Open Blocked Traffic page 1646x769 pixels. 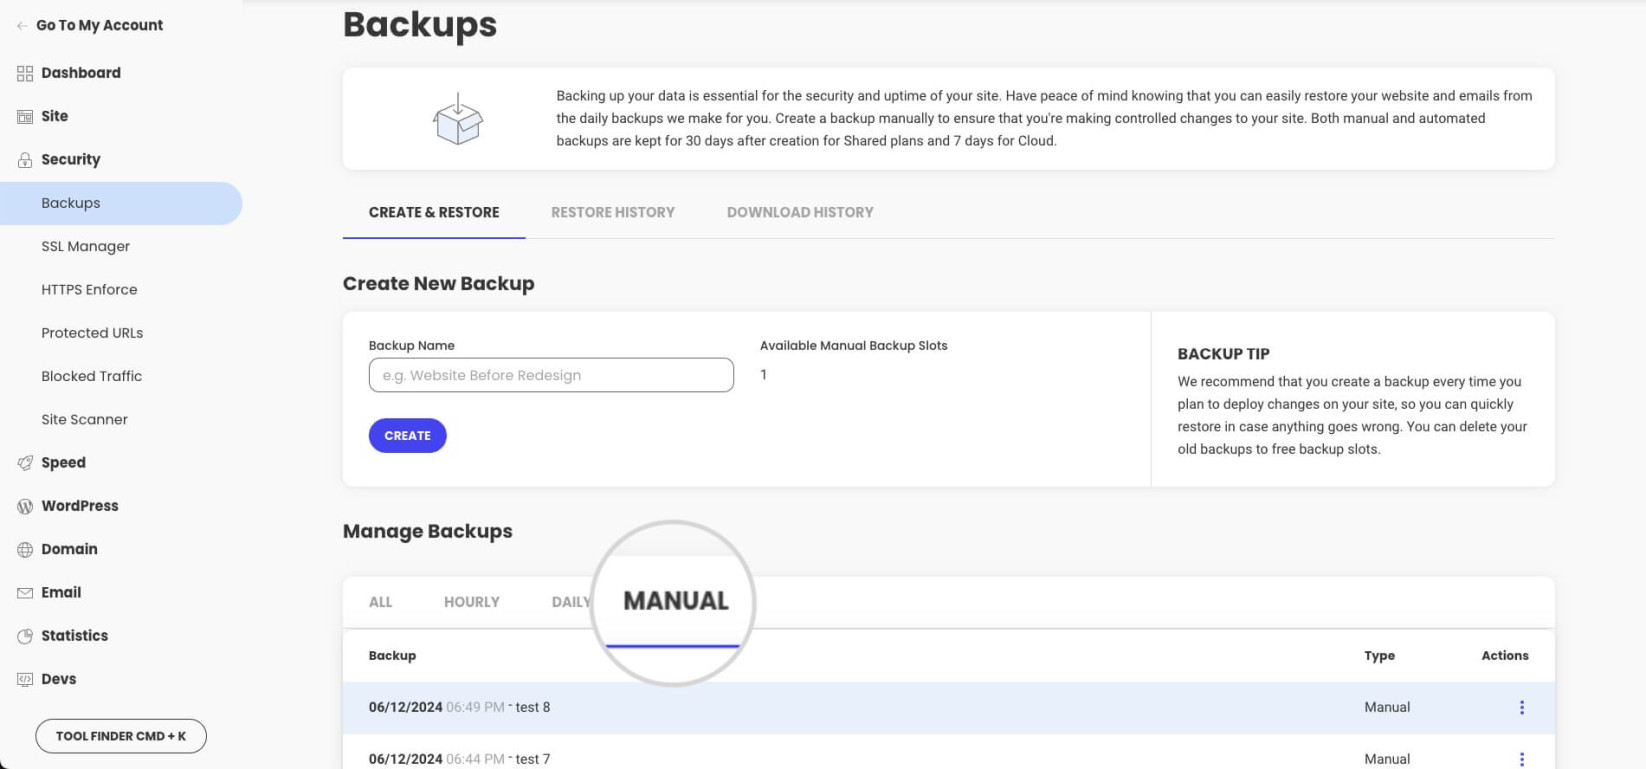click(x=92, y=376)
